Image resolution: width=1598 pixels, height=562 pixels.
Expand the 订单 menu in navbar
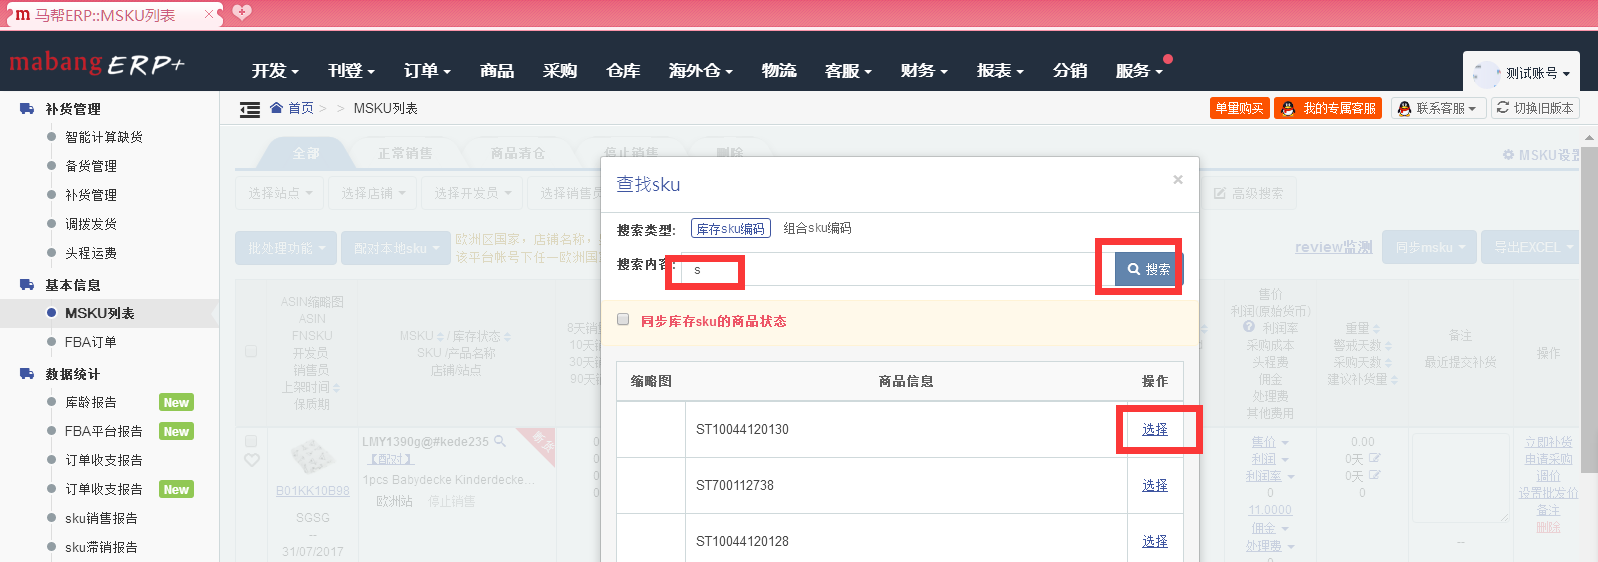pyautogui.click(x=427, y=71)
